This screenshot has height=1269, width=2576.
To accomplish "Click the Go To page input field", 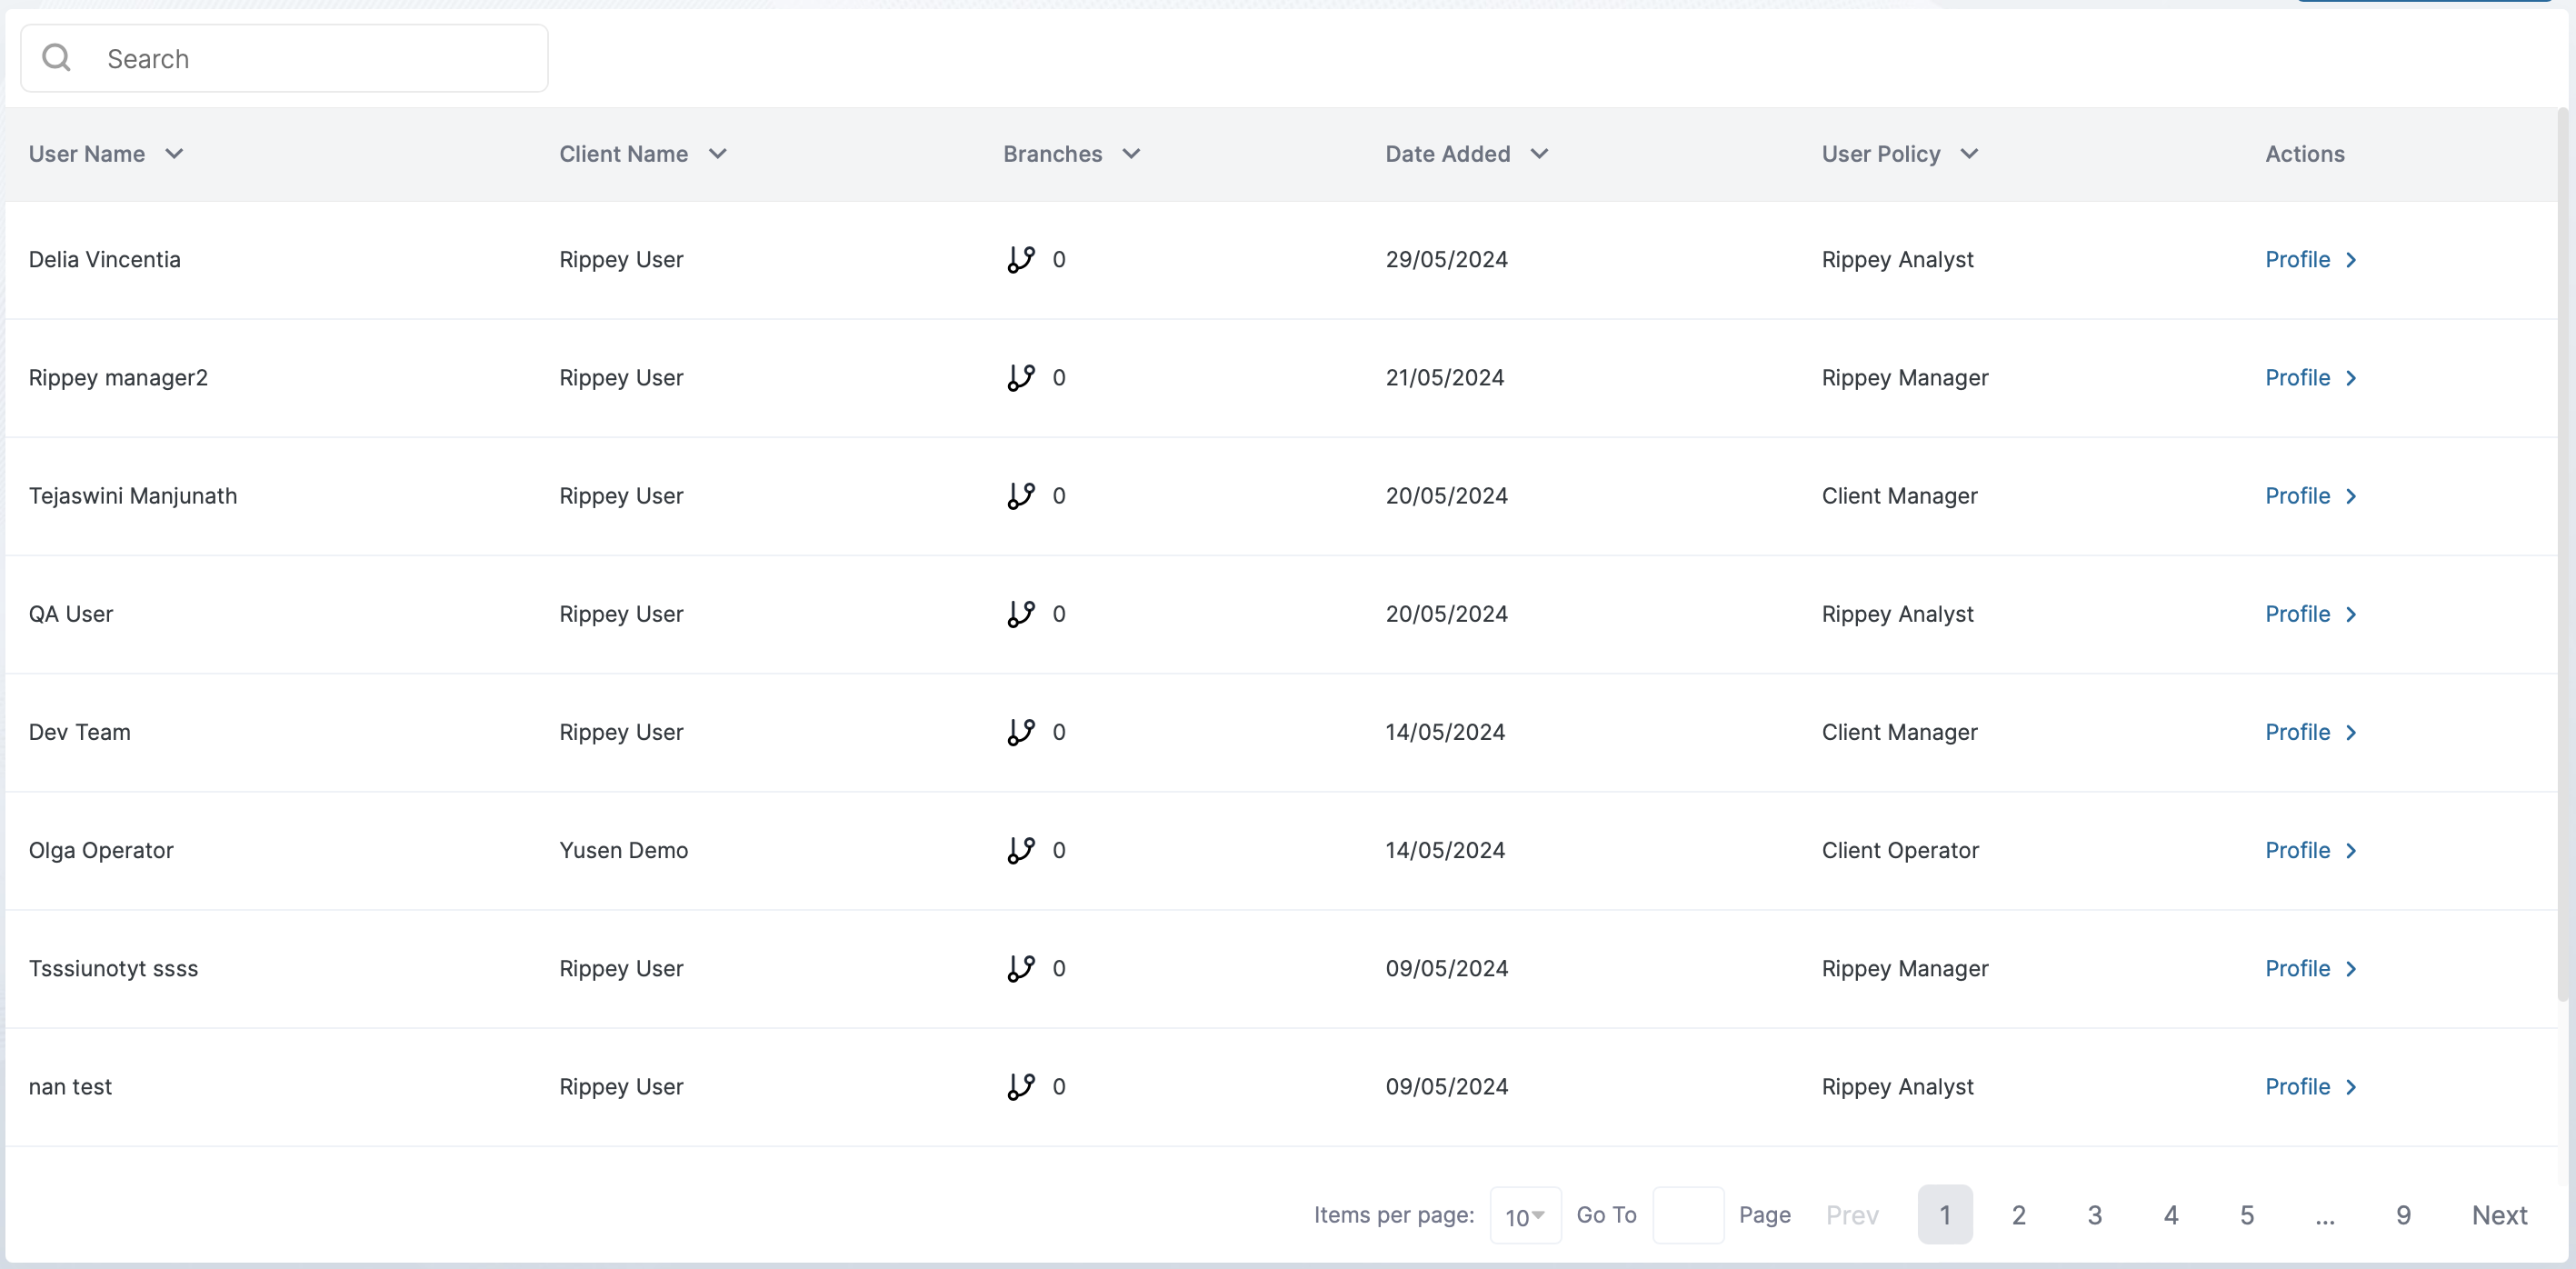I will pos(1687,1215).
